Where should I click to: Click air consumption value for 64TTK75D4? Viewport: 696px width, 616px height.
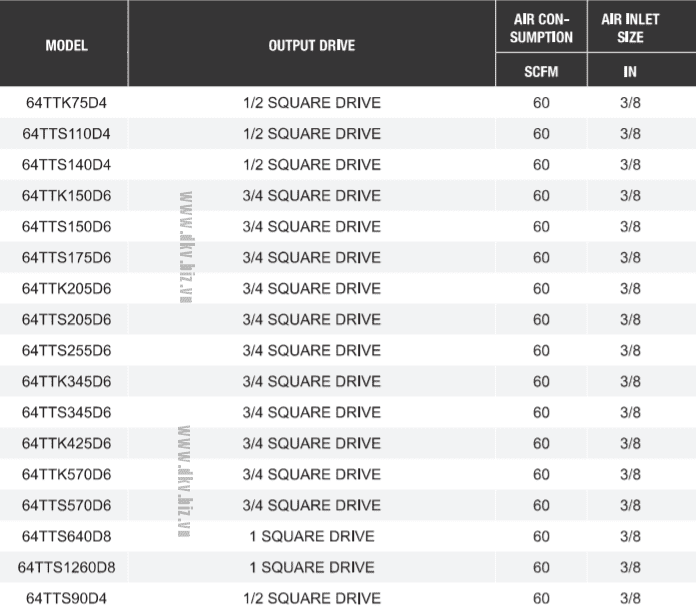coord(541,103)
